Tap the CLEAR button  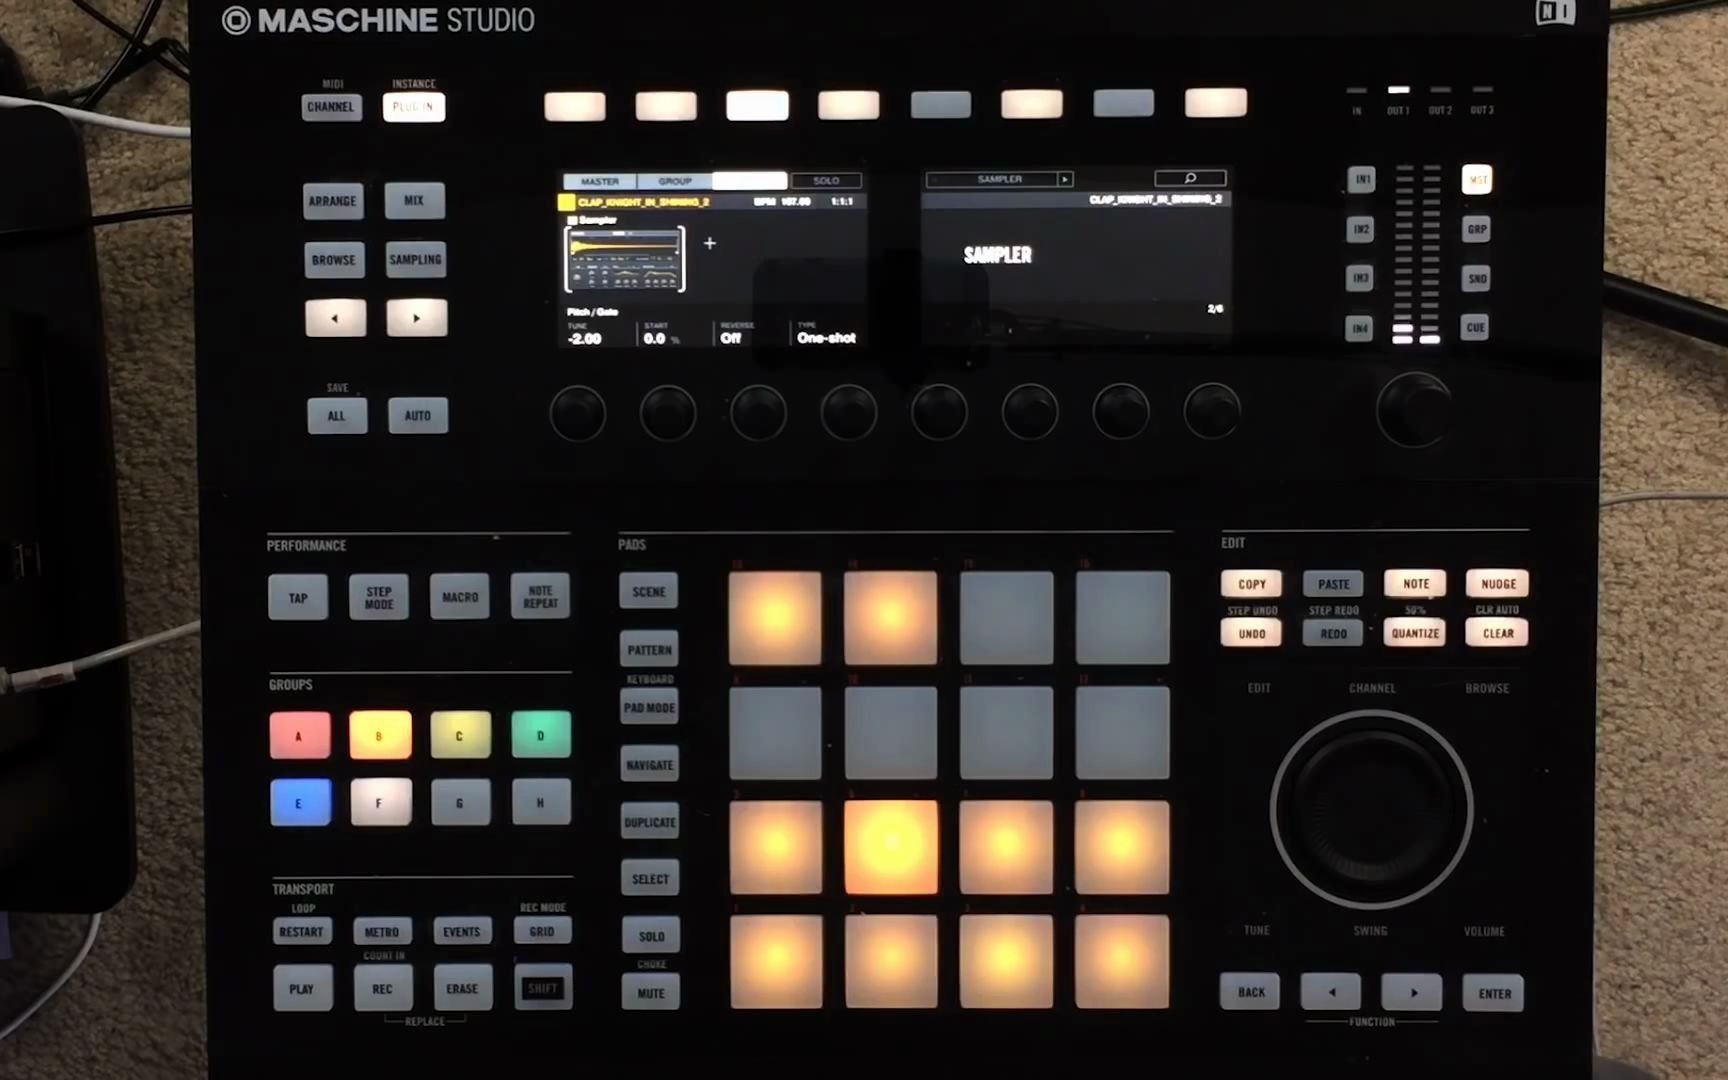(1497, 633)
